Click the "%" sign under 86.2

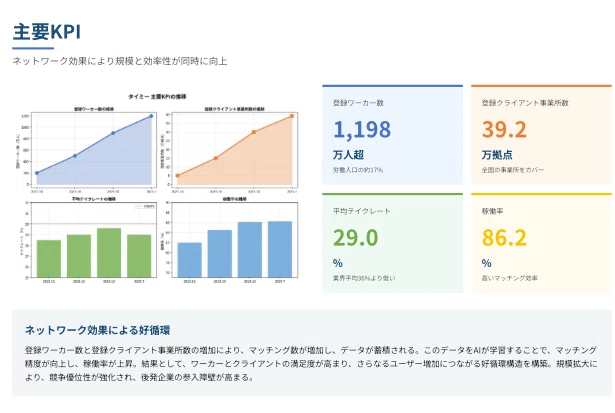tap(487, 263)
